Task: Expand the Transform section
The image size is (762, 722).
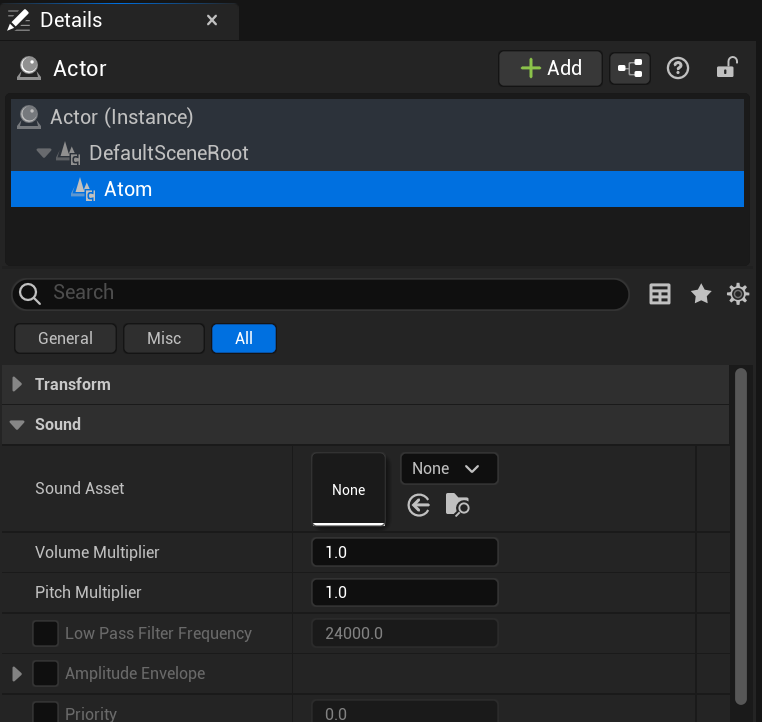Action: pos(17,384)
